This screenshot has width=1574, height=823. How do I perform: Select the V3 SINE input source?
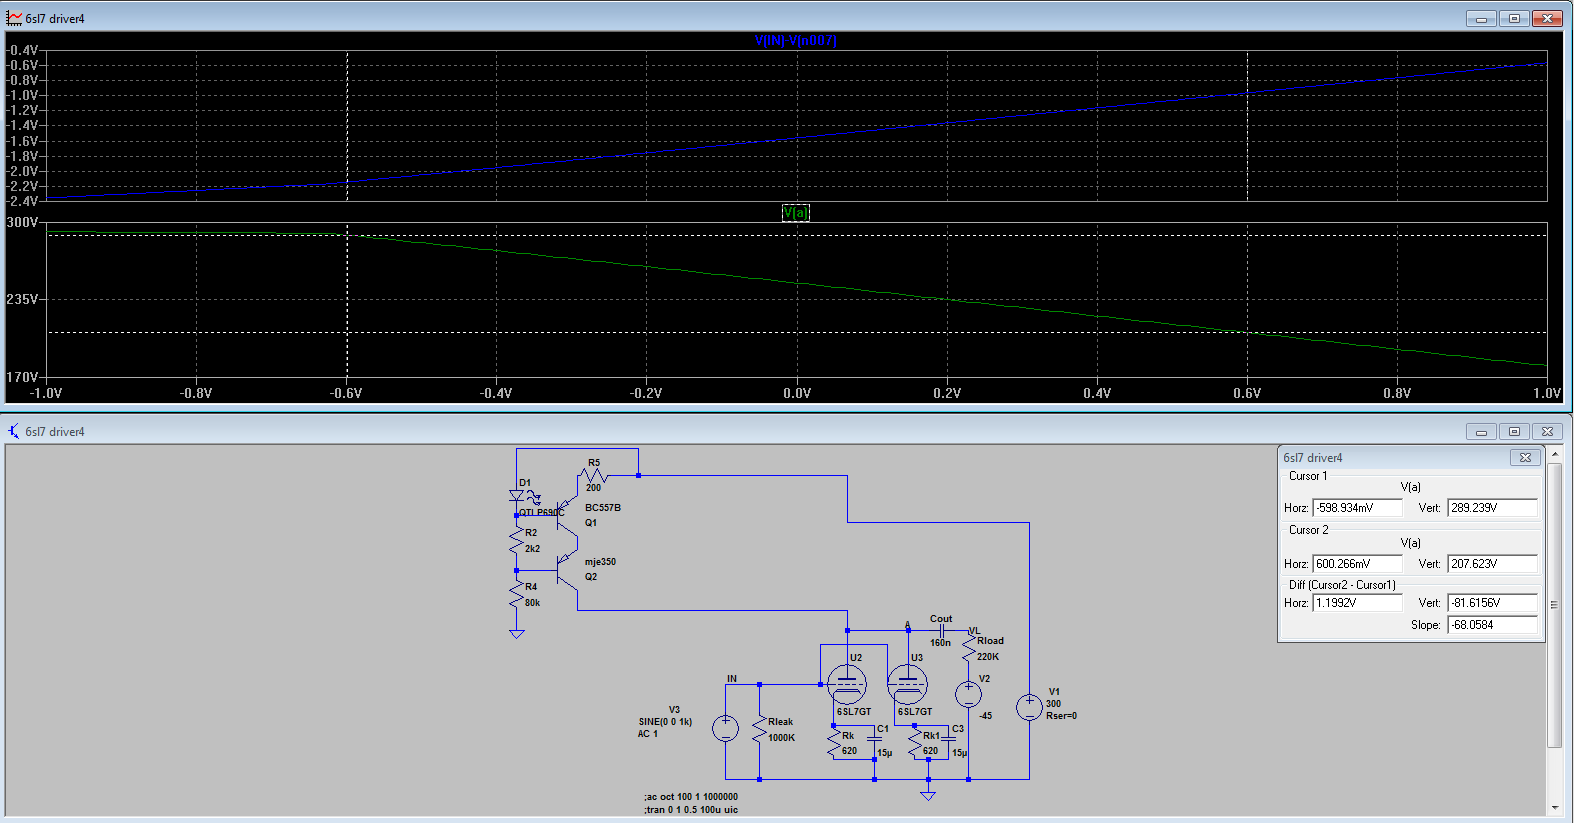pos(725,728)
